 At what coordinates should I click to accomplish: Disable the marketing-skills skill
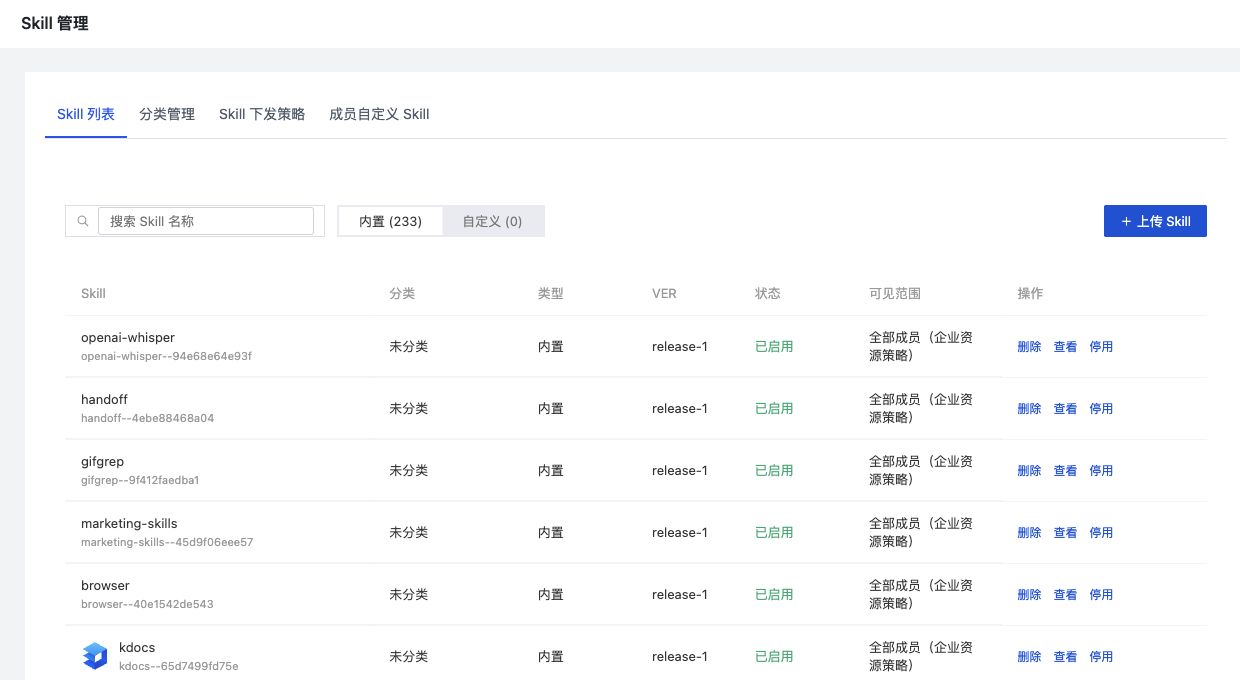[1101, 533]
